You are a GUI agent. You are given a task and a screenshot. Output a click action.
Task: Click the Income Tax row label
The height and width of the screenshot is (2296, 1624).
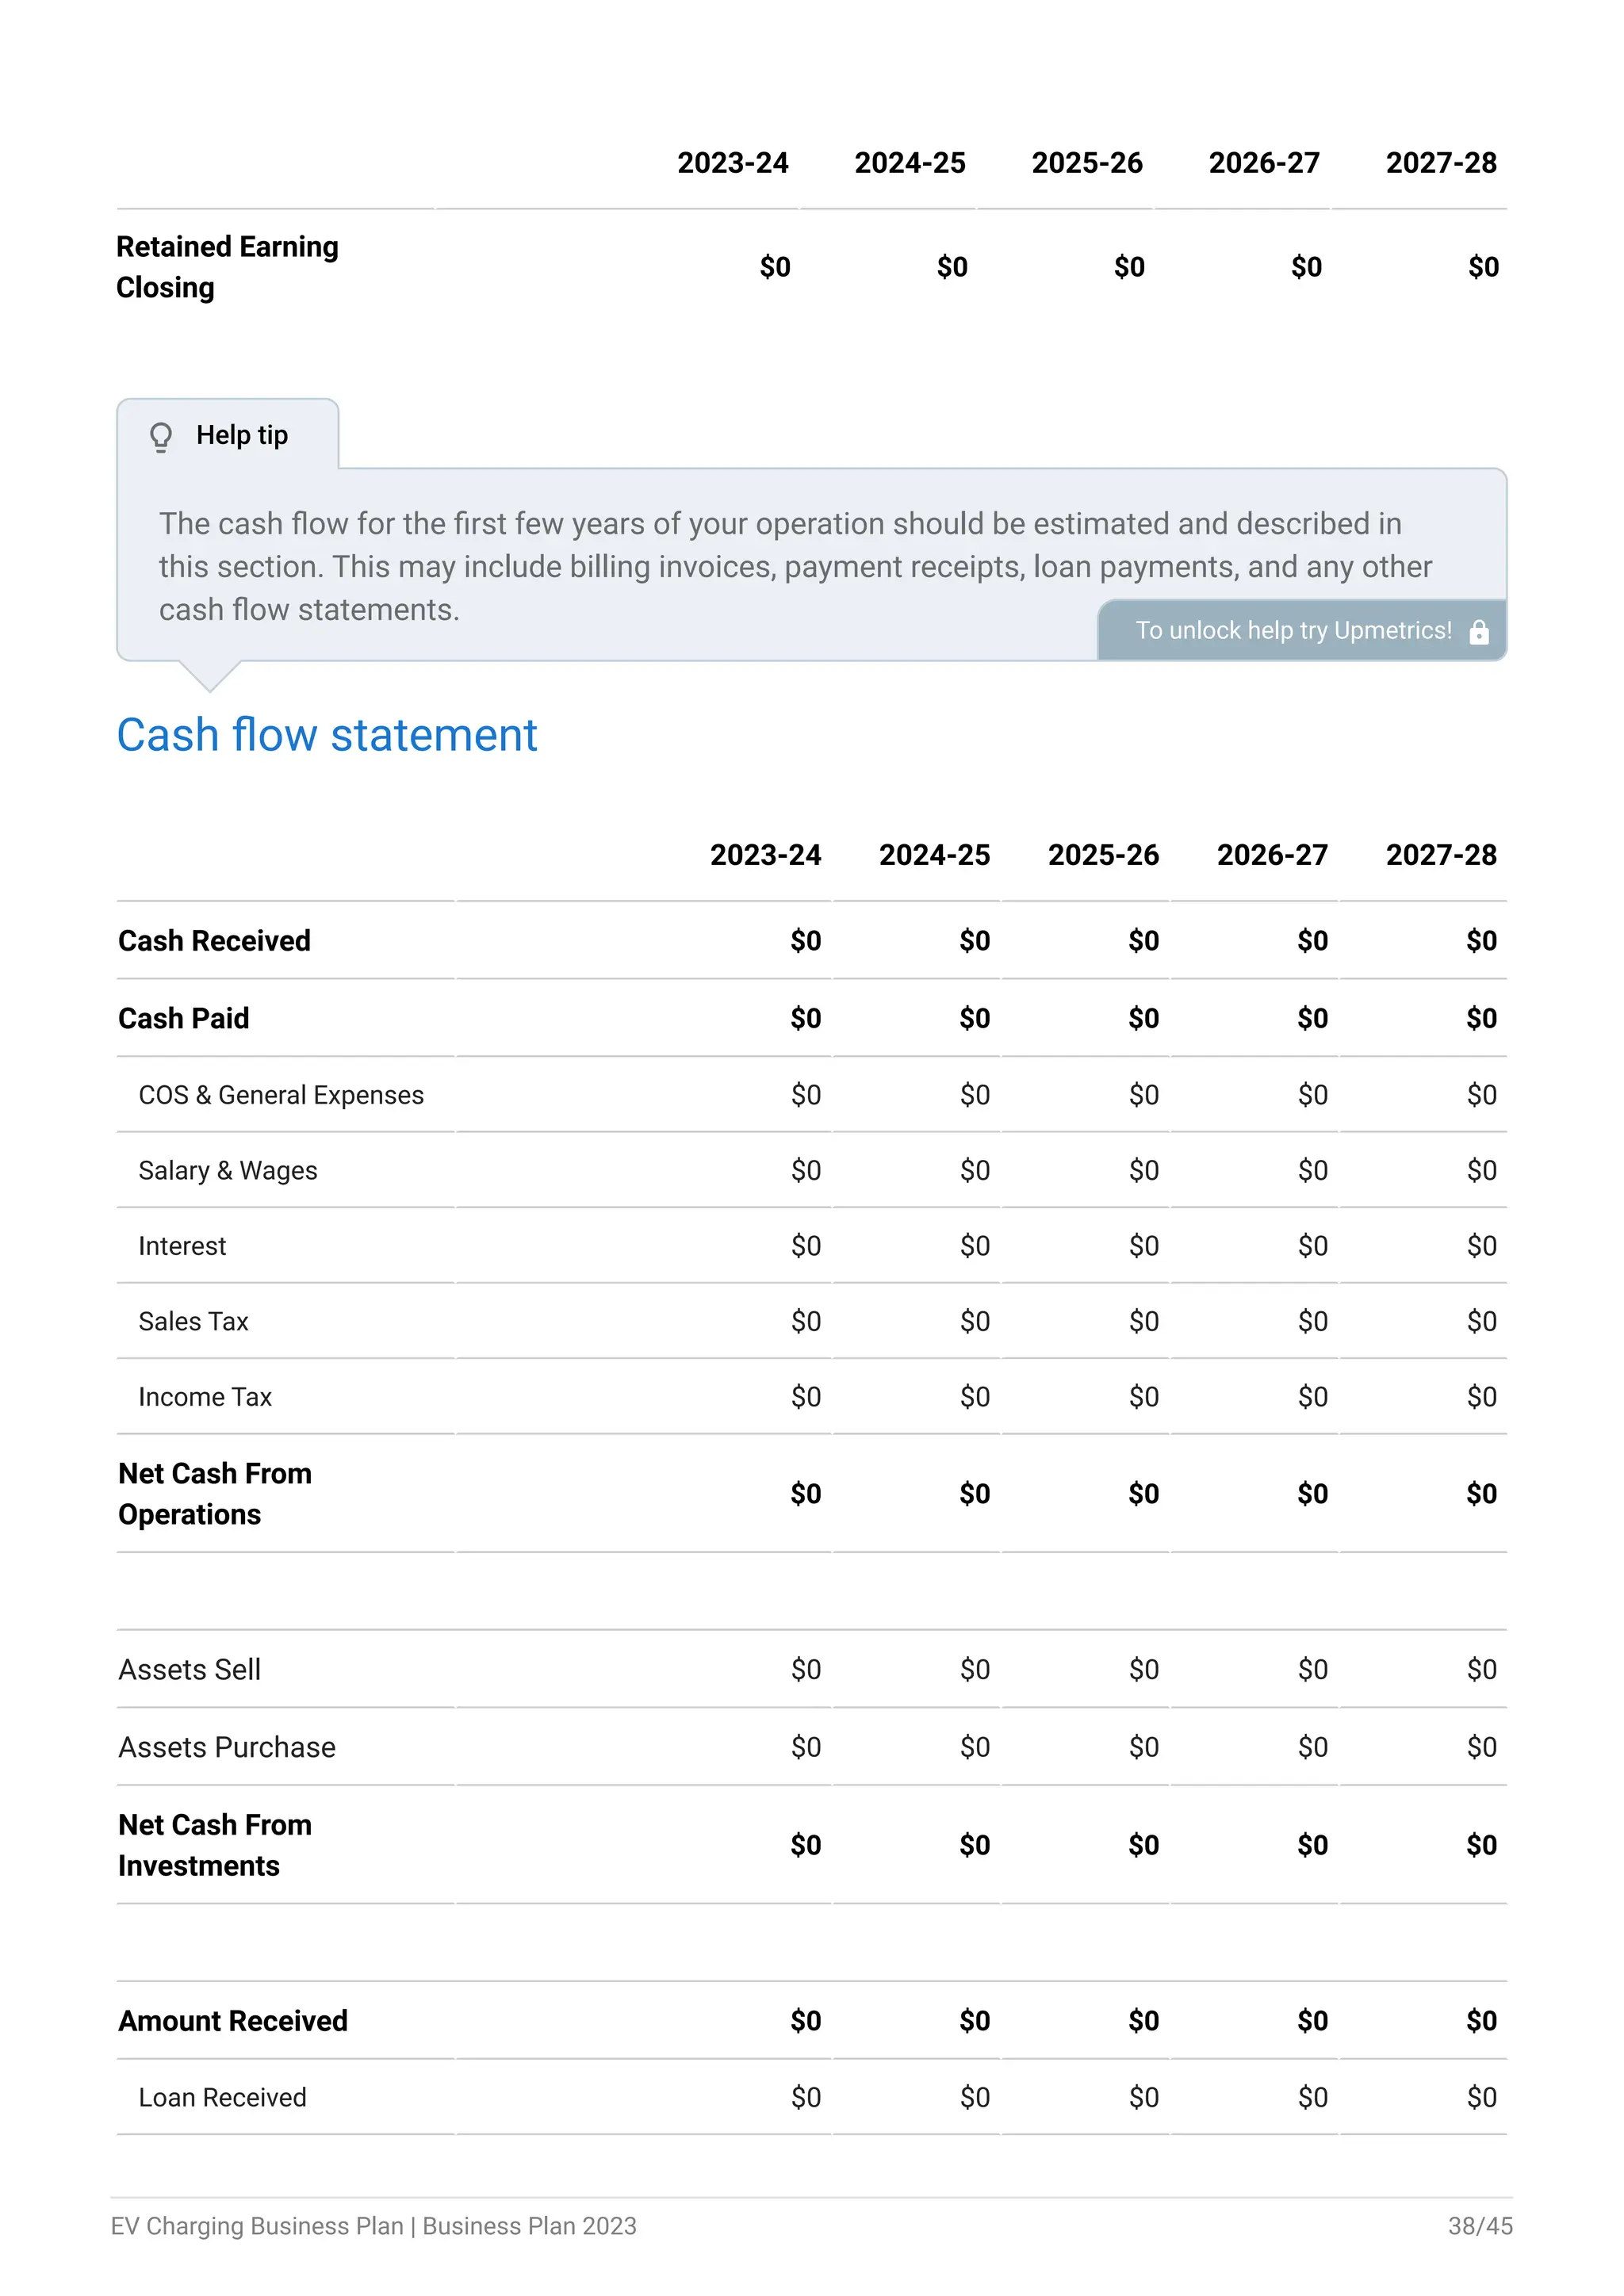coord(205,1397)
